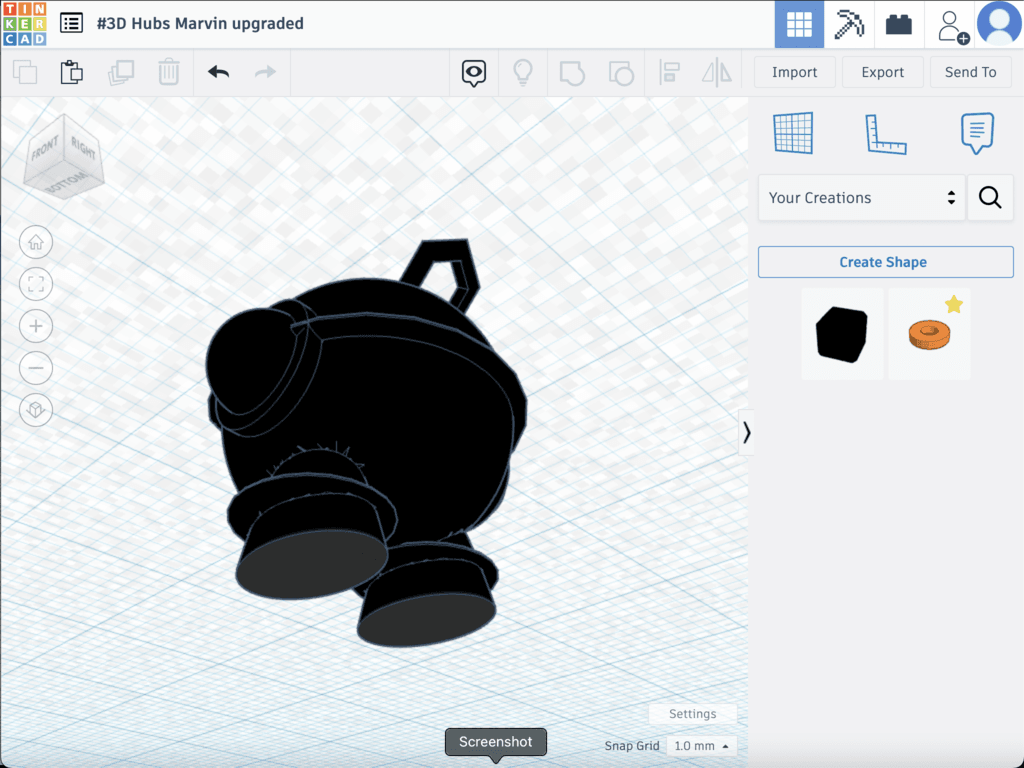Mirror the selected shape
The width and height of the screenshot is (1024, 768).
717,72
